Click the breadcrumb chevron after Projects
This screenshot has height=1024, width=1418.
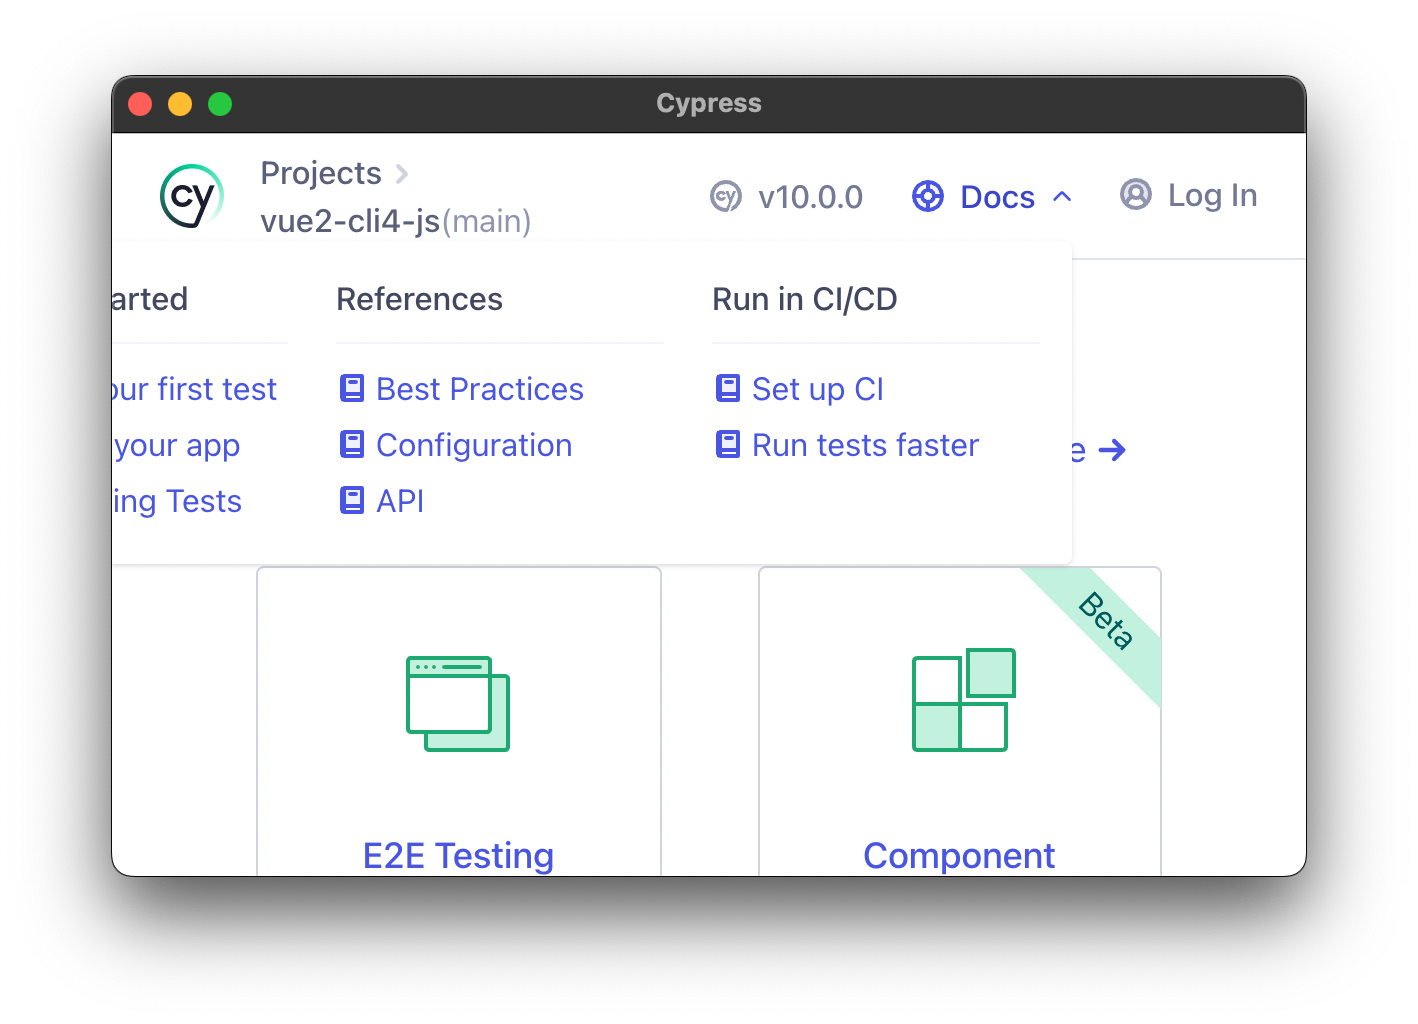[x=402, y=173]
